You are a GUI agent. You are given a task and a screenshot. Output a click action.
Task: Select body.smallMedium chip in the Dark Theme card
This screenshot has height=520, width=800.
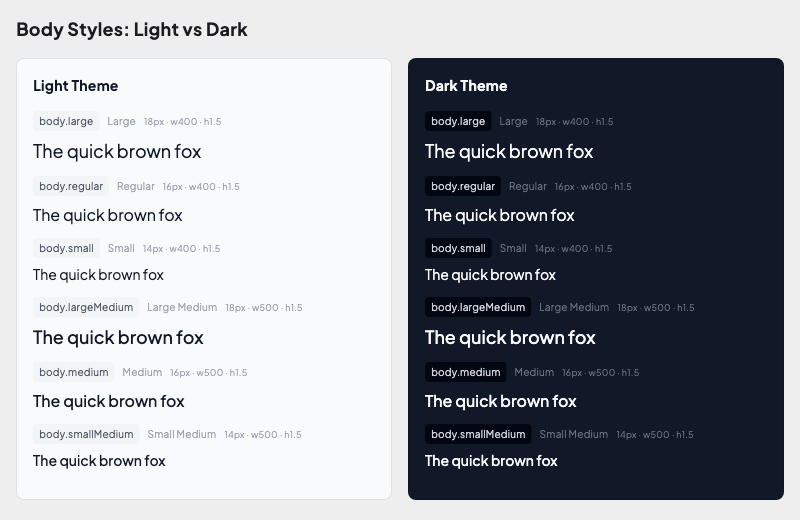pos(478,434)
